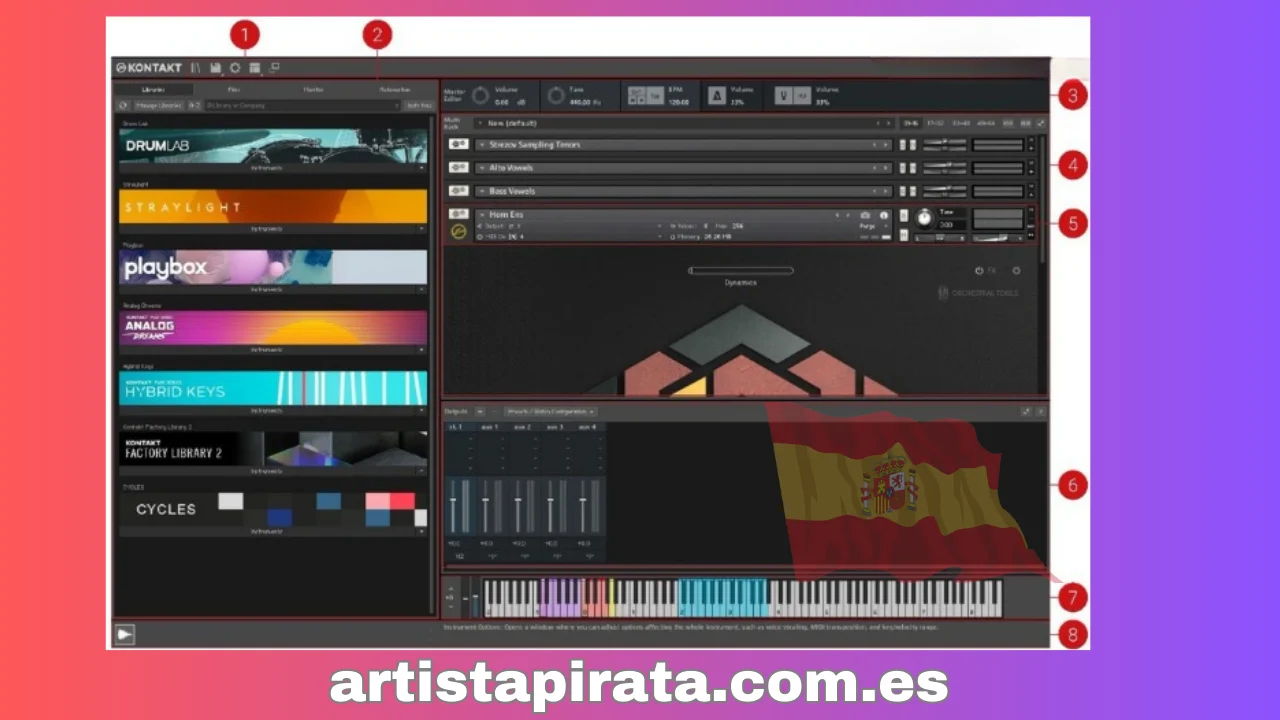Expand the Playbox Instruments dropdown arrow
1280x720 pixels.
pos(421,289)
